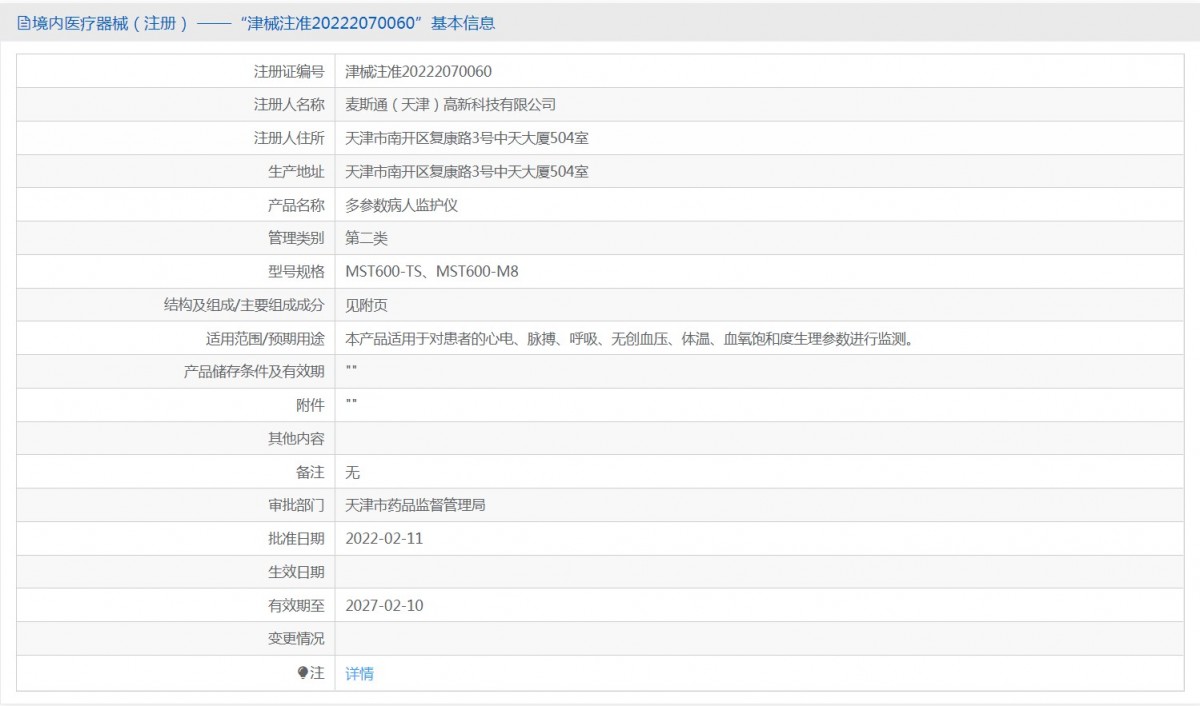Click the 结构及组成/主要组成成分 label
This screenshot has height=706, width=1200.
pyautogui.click(x=244, y=305)
